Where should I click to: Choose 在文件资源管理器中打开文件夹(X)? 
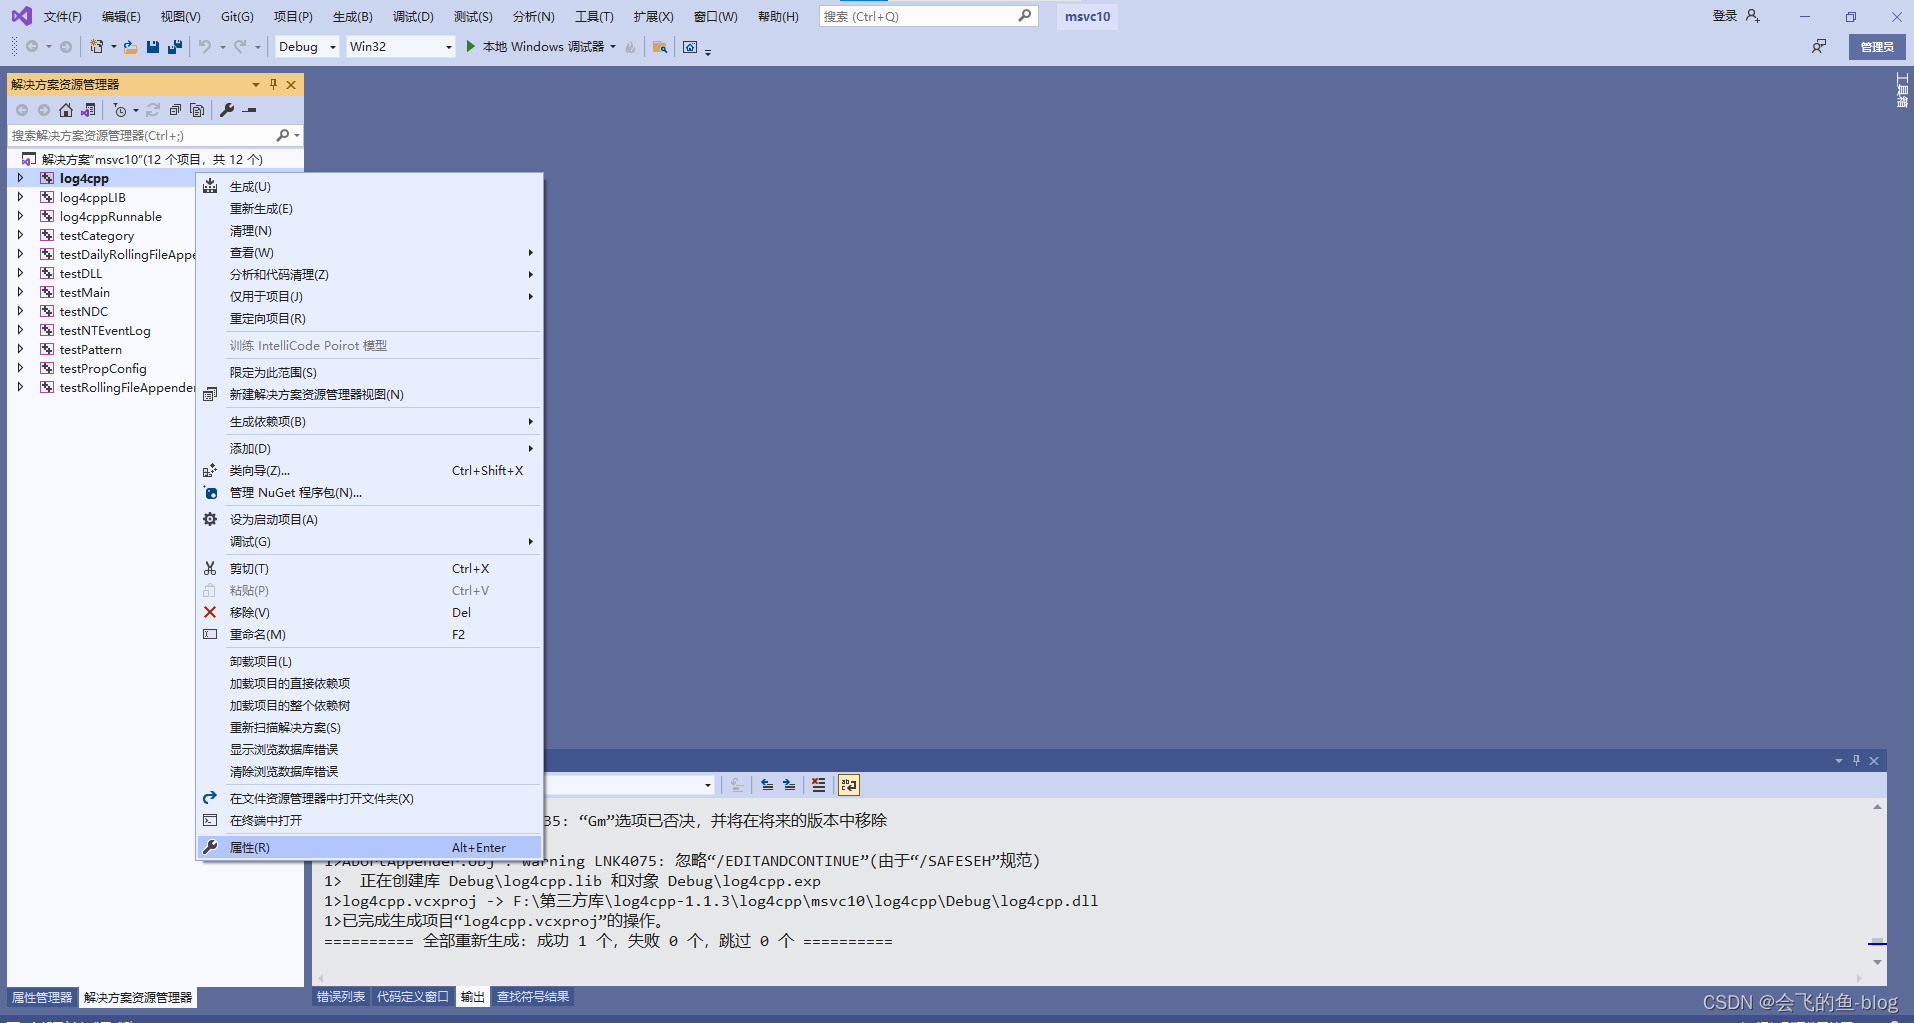369,799
